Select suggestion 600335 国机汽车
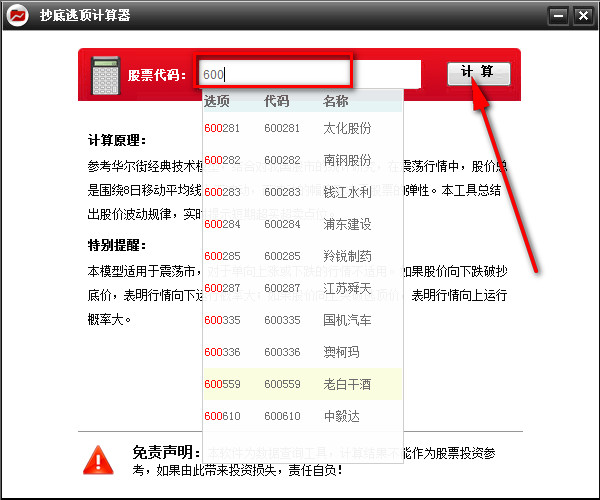This screenshot has height=500, width=600. [x=303, y=320]
